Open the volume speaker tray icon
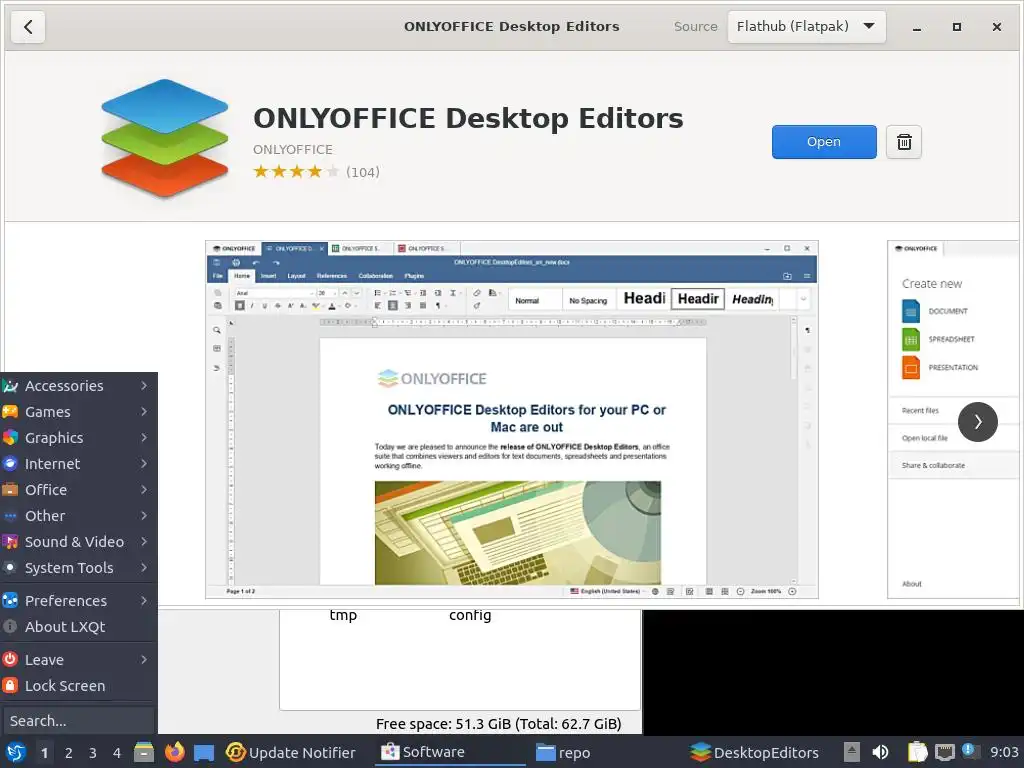 click(x=880, y=752)
